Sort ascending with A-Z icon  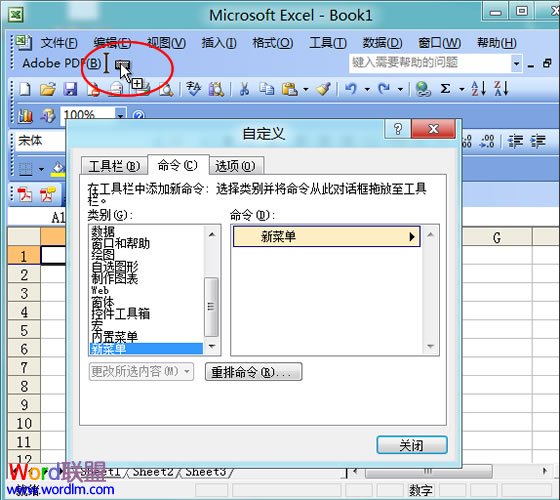click(x=479, y=89)
